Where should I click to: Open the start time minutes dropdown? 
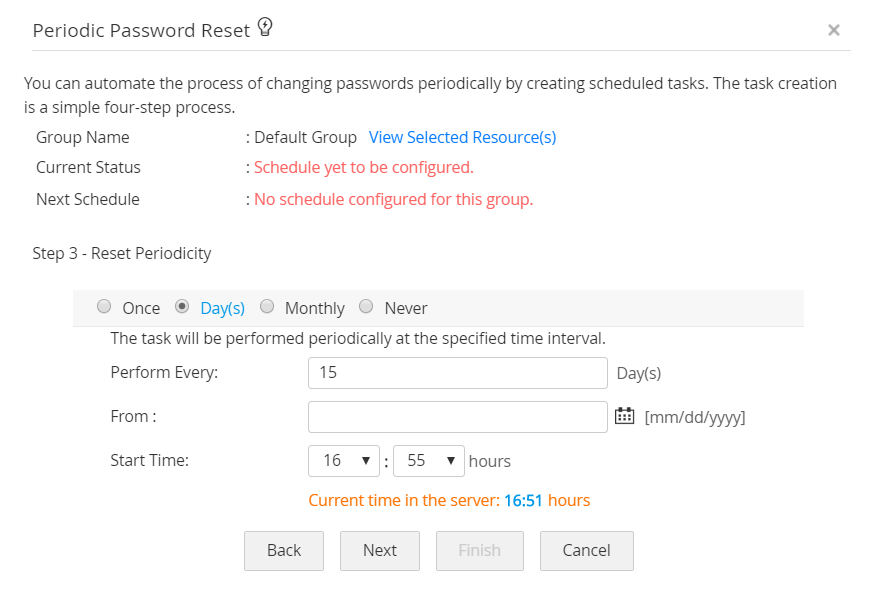tap(429, 461)
